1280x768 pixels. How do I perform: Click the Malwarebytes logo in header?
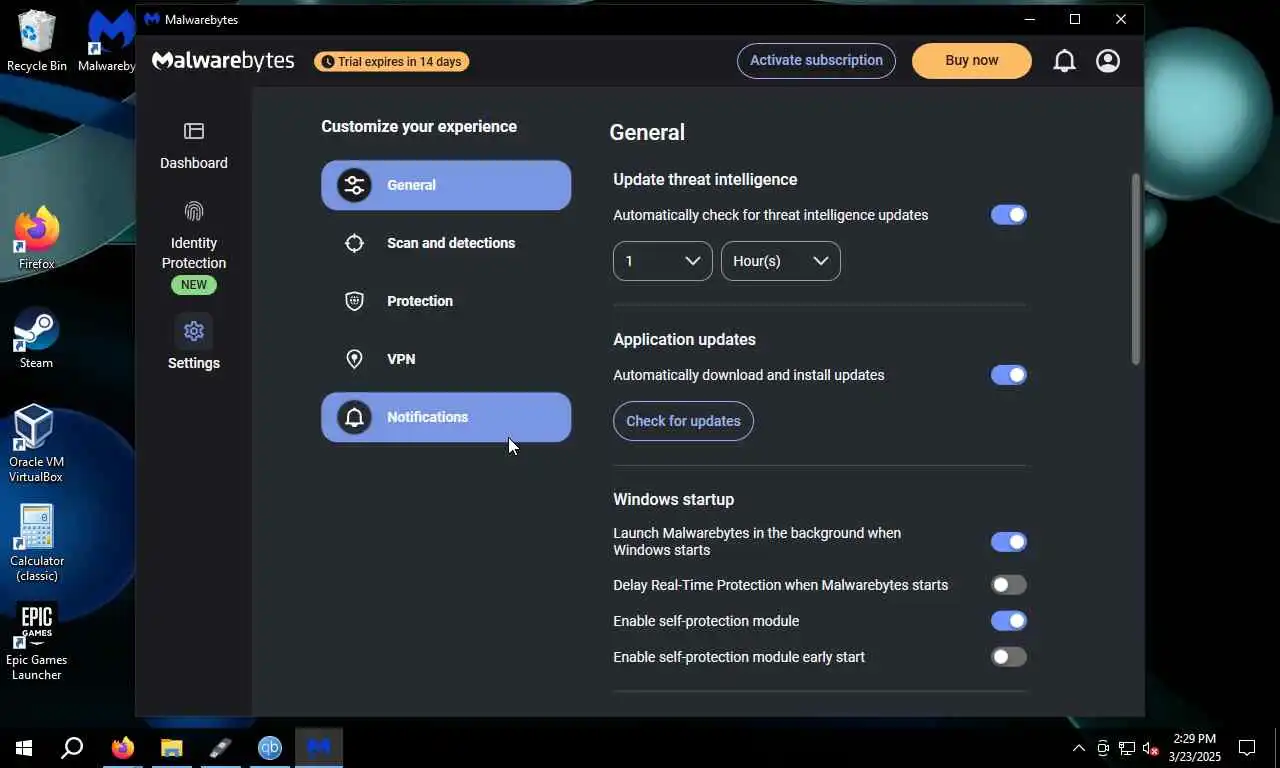223,61
